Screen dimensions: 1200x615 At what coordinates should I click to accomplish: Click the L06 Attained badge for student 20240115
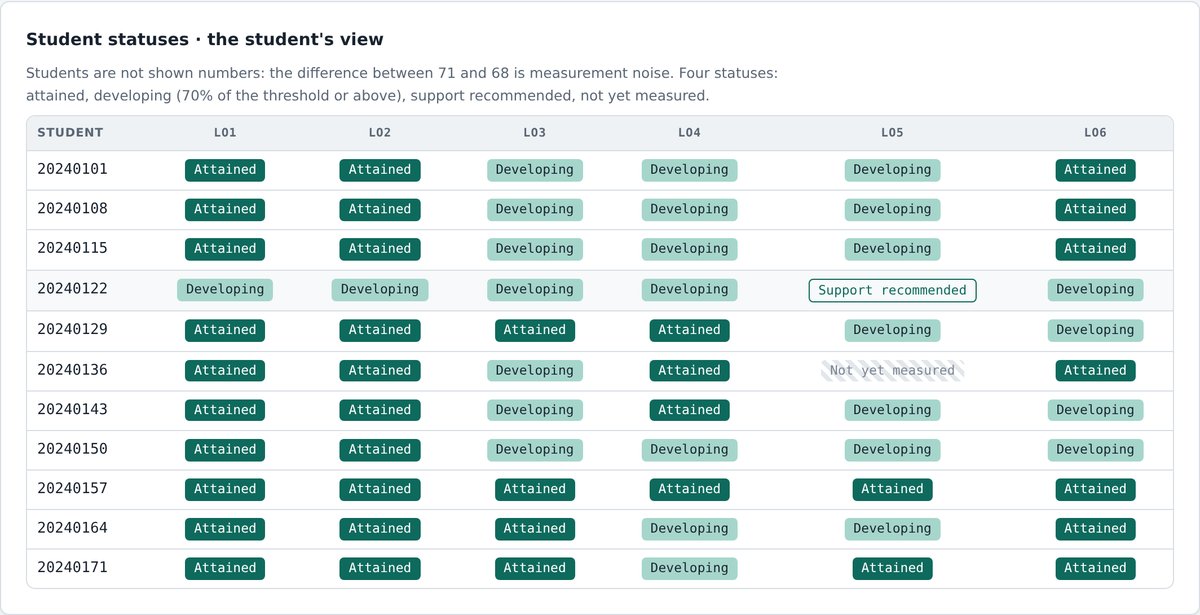point(1095,249)
